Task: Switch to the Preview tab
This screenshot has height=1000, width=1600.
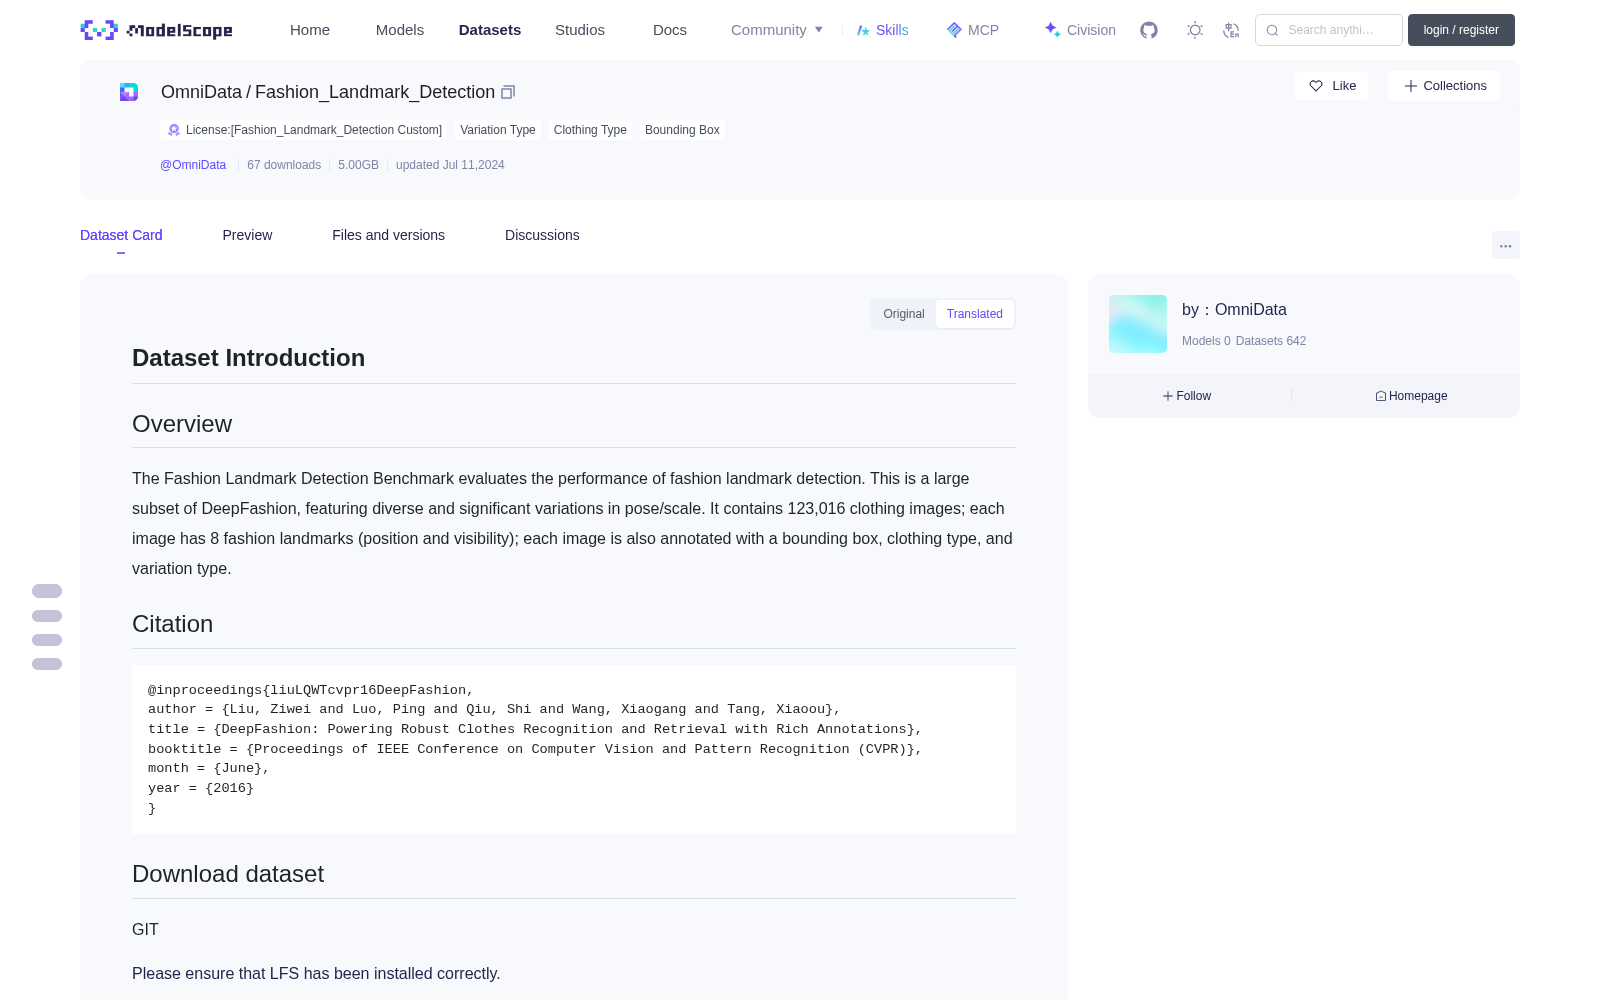Action: (x=247, y=235)
